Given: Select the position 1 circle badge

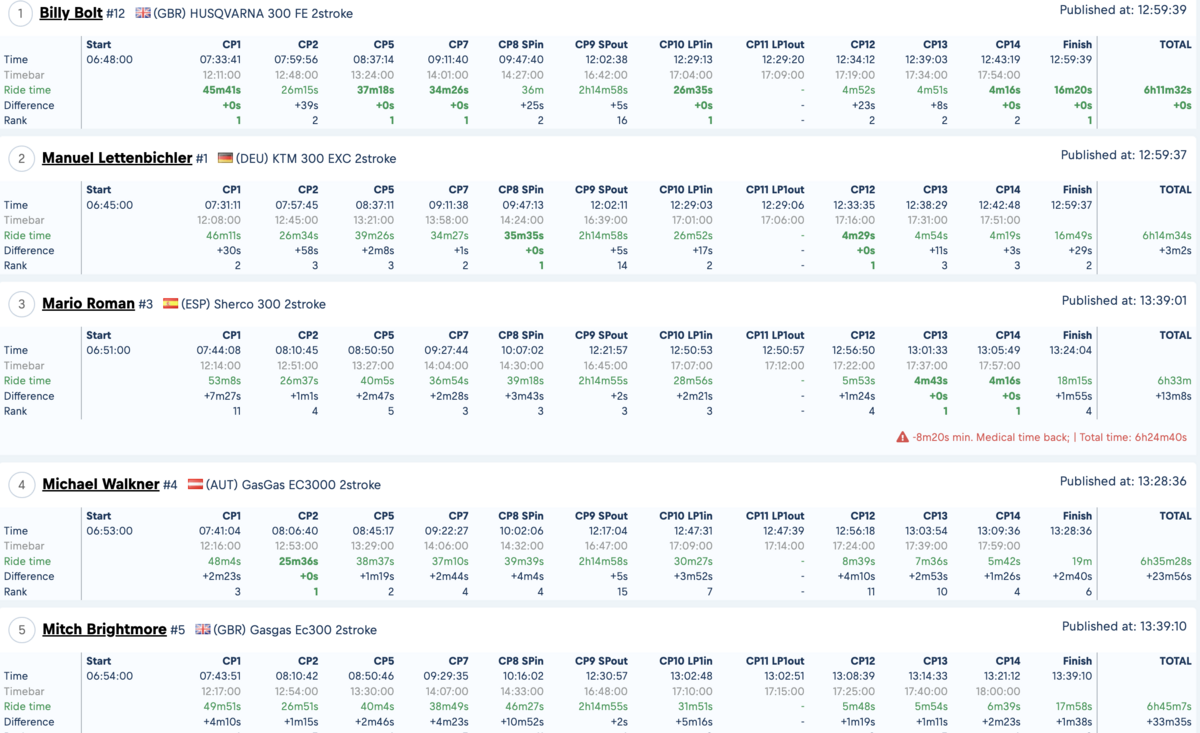Looking at the screenshot, I should tap(20, 14).
